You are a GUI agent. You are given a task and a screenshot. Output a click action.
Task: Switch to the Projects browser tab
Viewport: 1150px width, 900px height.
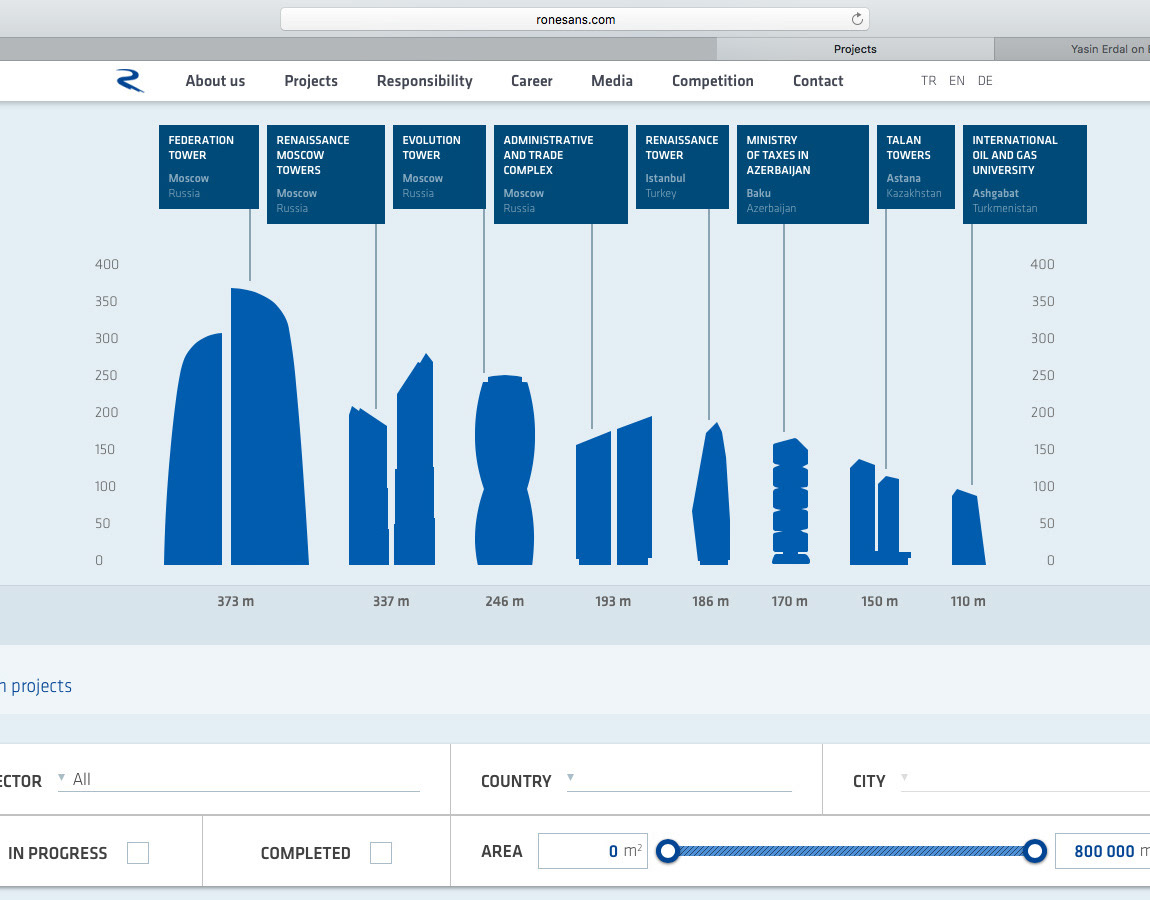[855, 49]
